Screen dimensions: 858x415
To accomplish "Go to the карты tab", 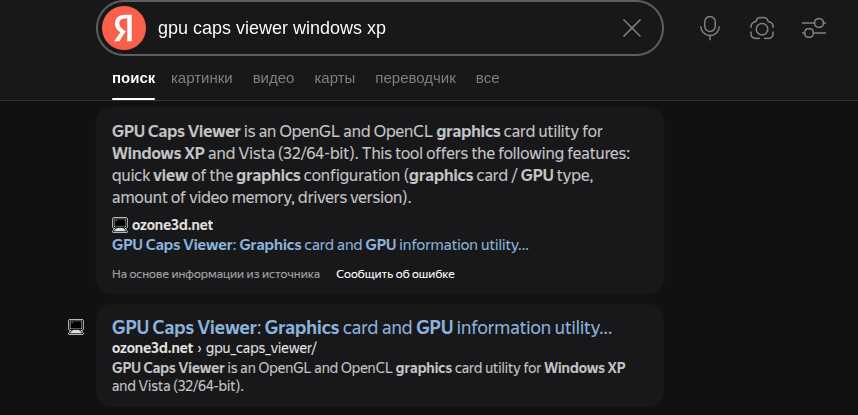I will click(x=334, y=78).
